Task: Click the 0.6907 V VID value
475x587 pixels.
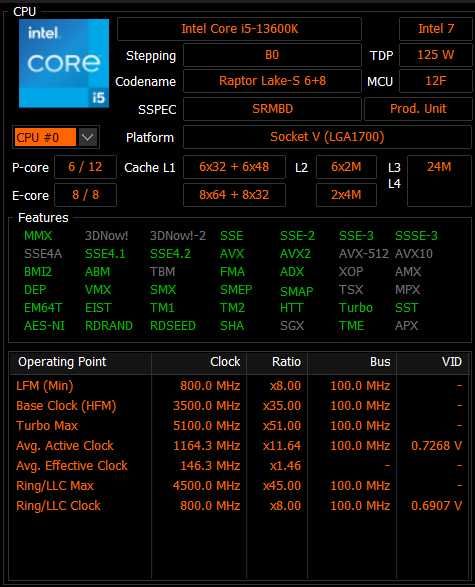Action: tap(436, 506)
